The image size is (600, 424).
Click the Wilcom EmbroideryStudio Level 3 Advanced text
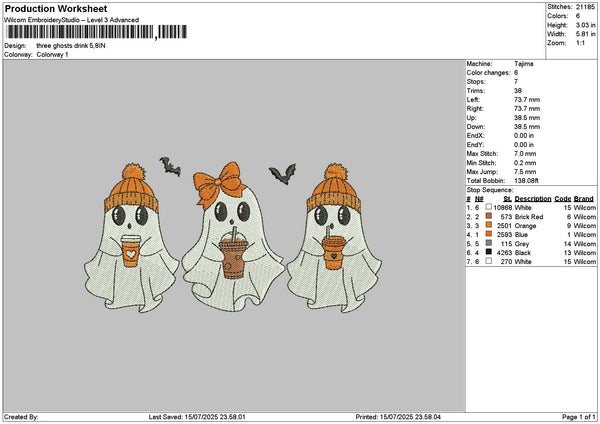72,20
